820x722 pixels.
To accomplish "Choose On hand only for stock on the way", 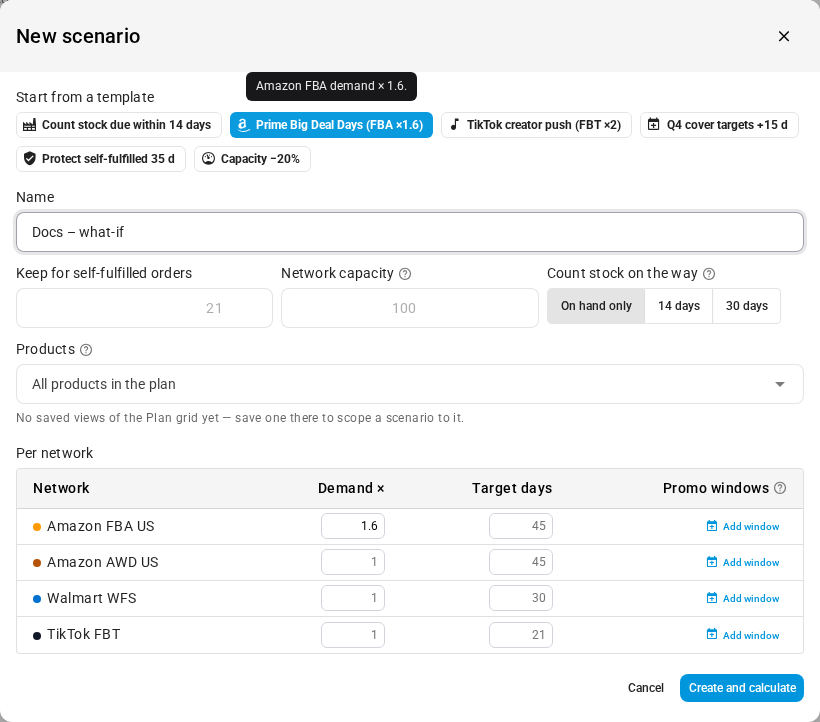I will pos(596,306).
